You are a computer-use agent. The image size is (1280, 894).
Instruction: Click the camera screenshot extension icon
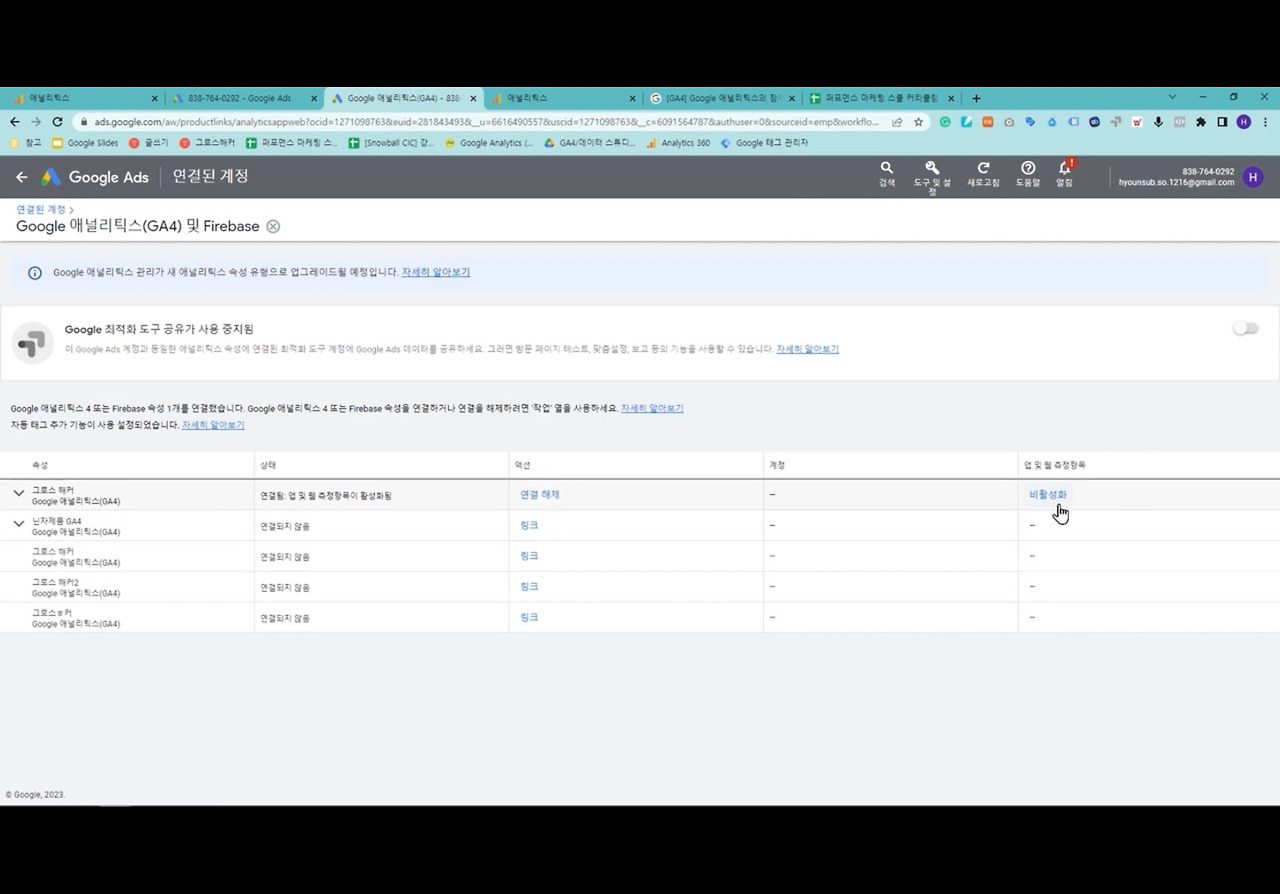click(x=1009, y=122)
